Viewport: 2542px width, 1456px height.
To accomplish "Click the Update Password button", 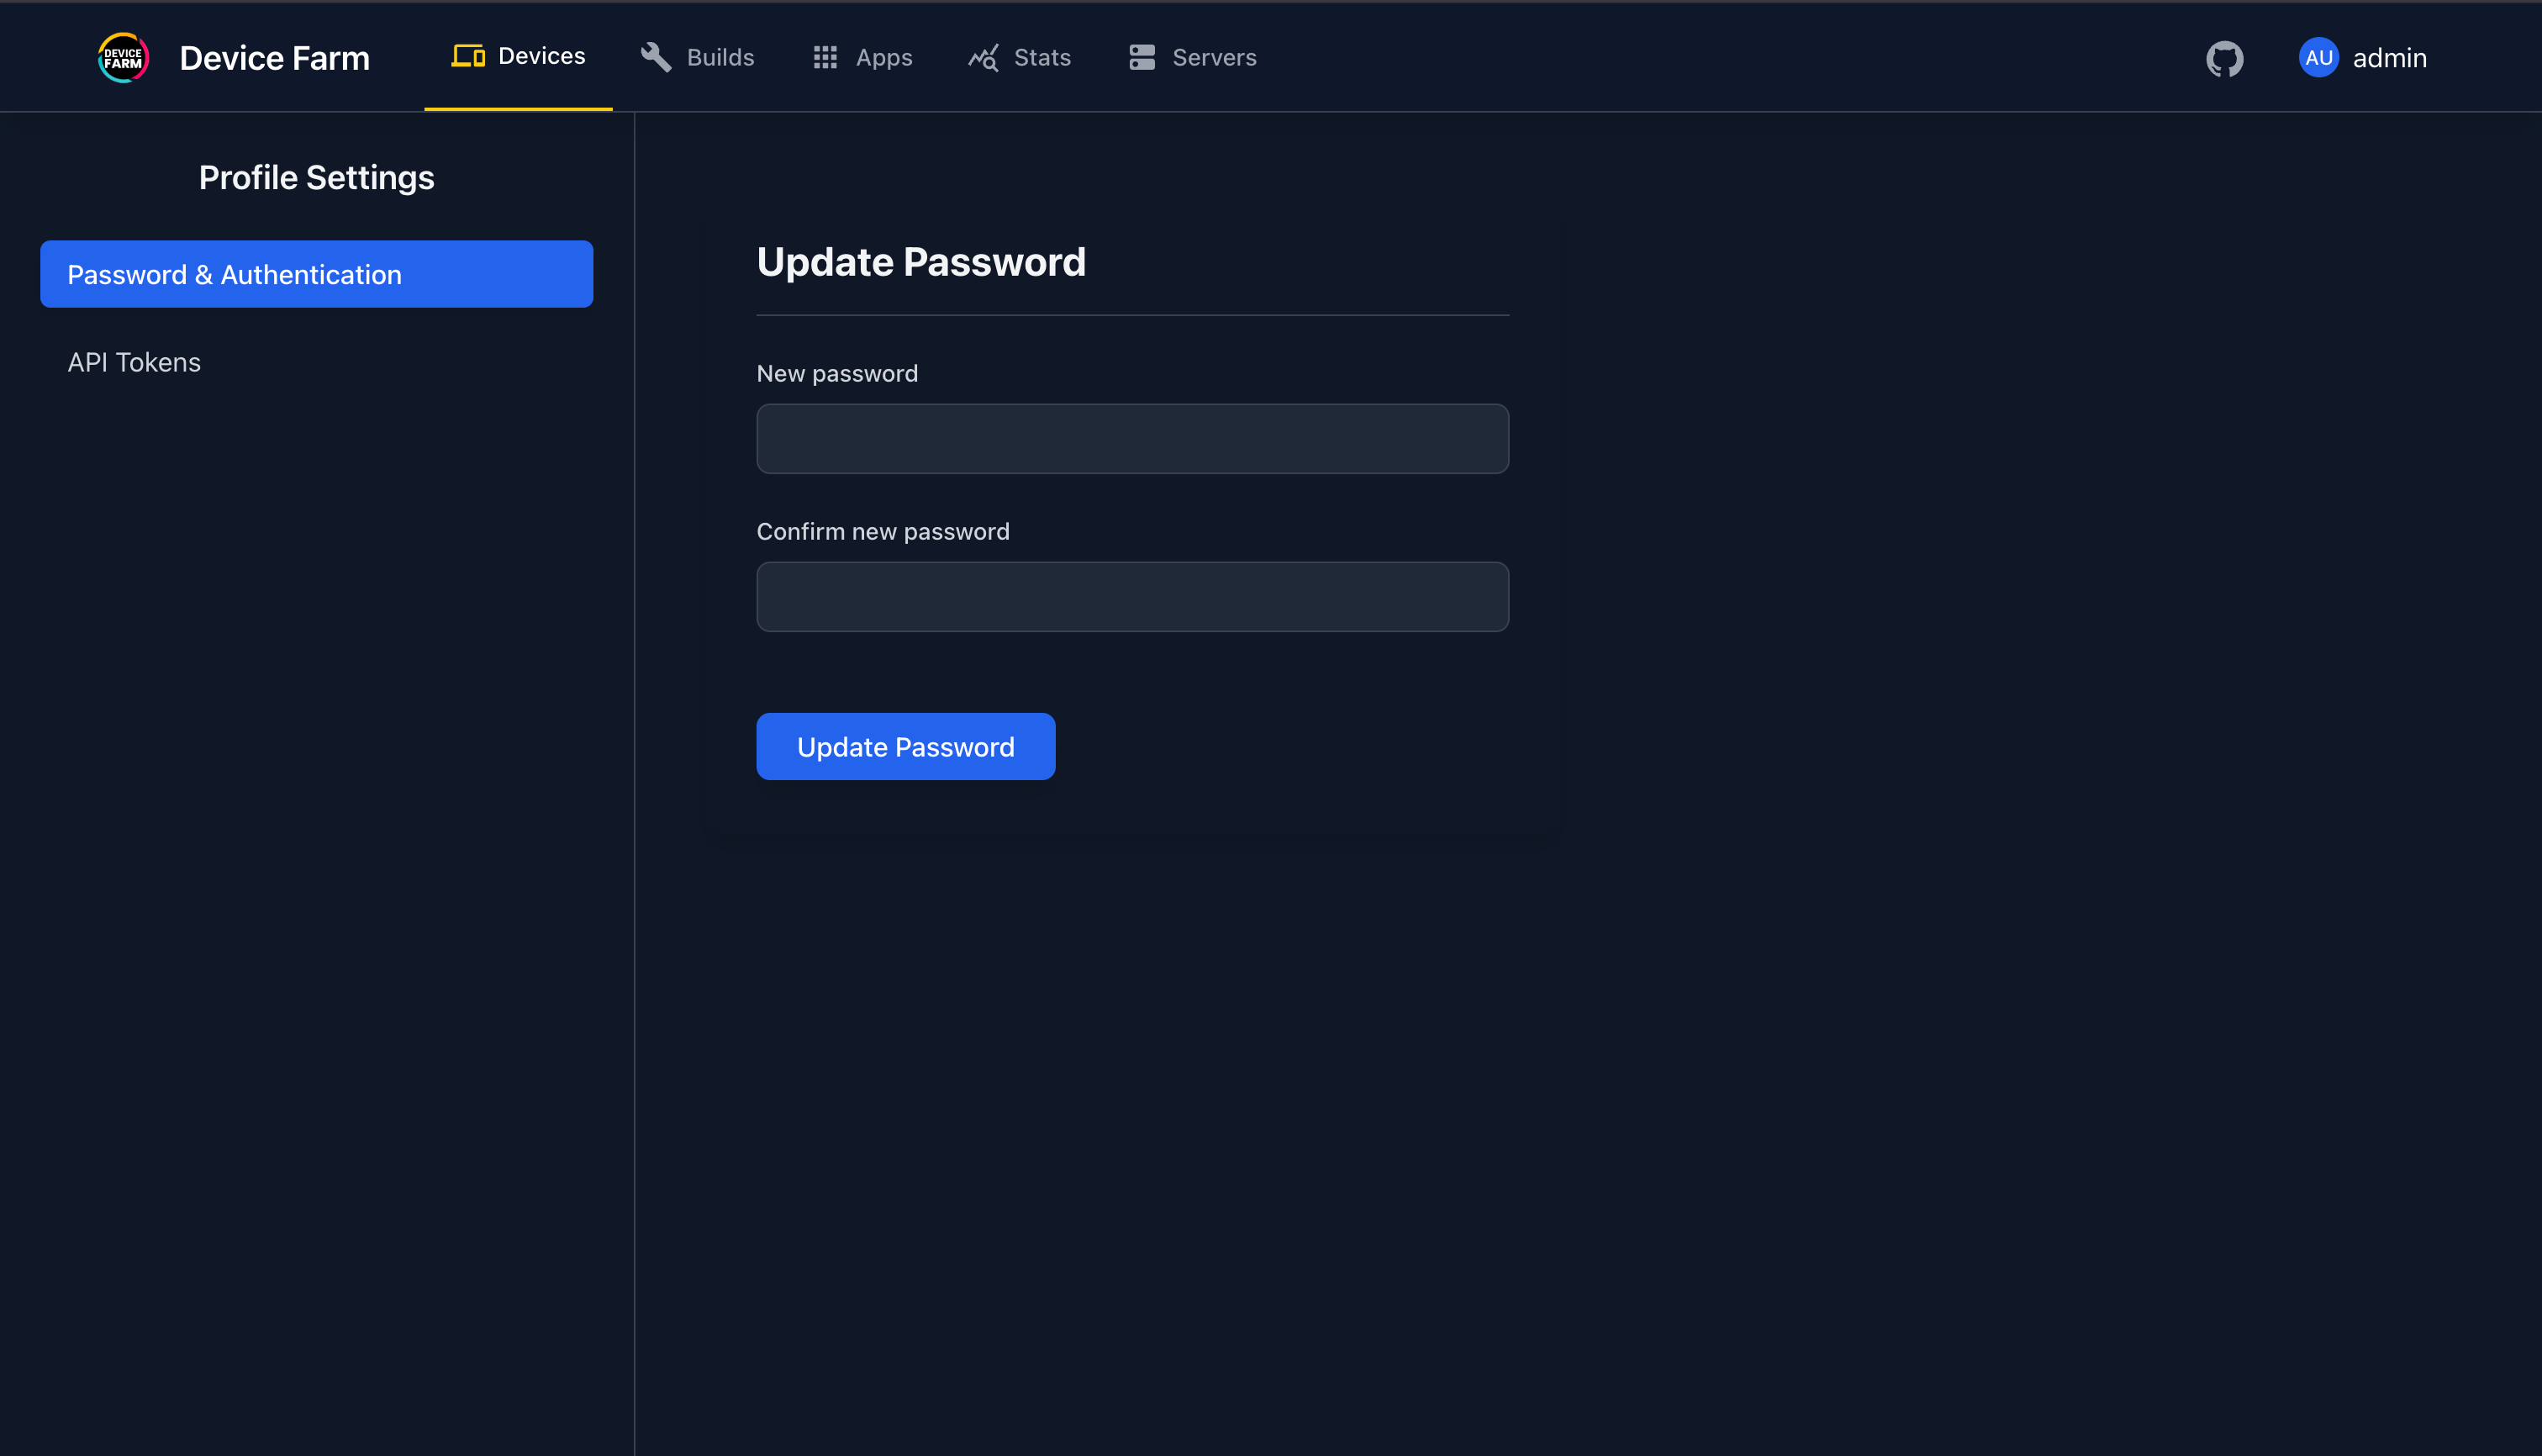I will click(905, 746).
